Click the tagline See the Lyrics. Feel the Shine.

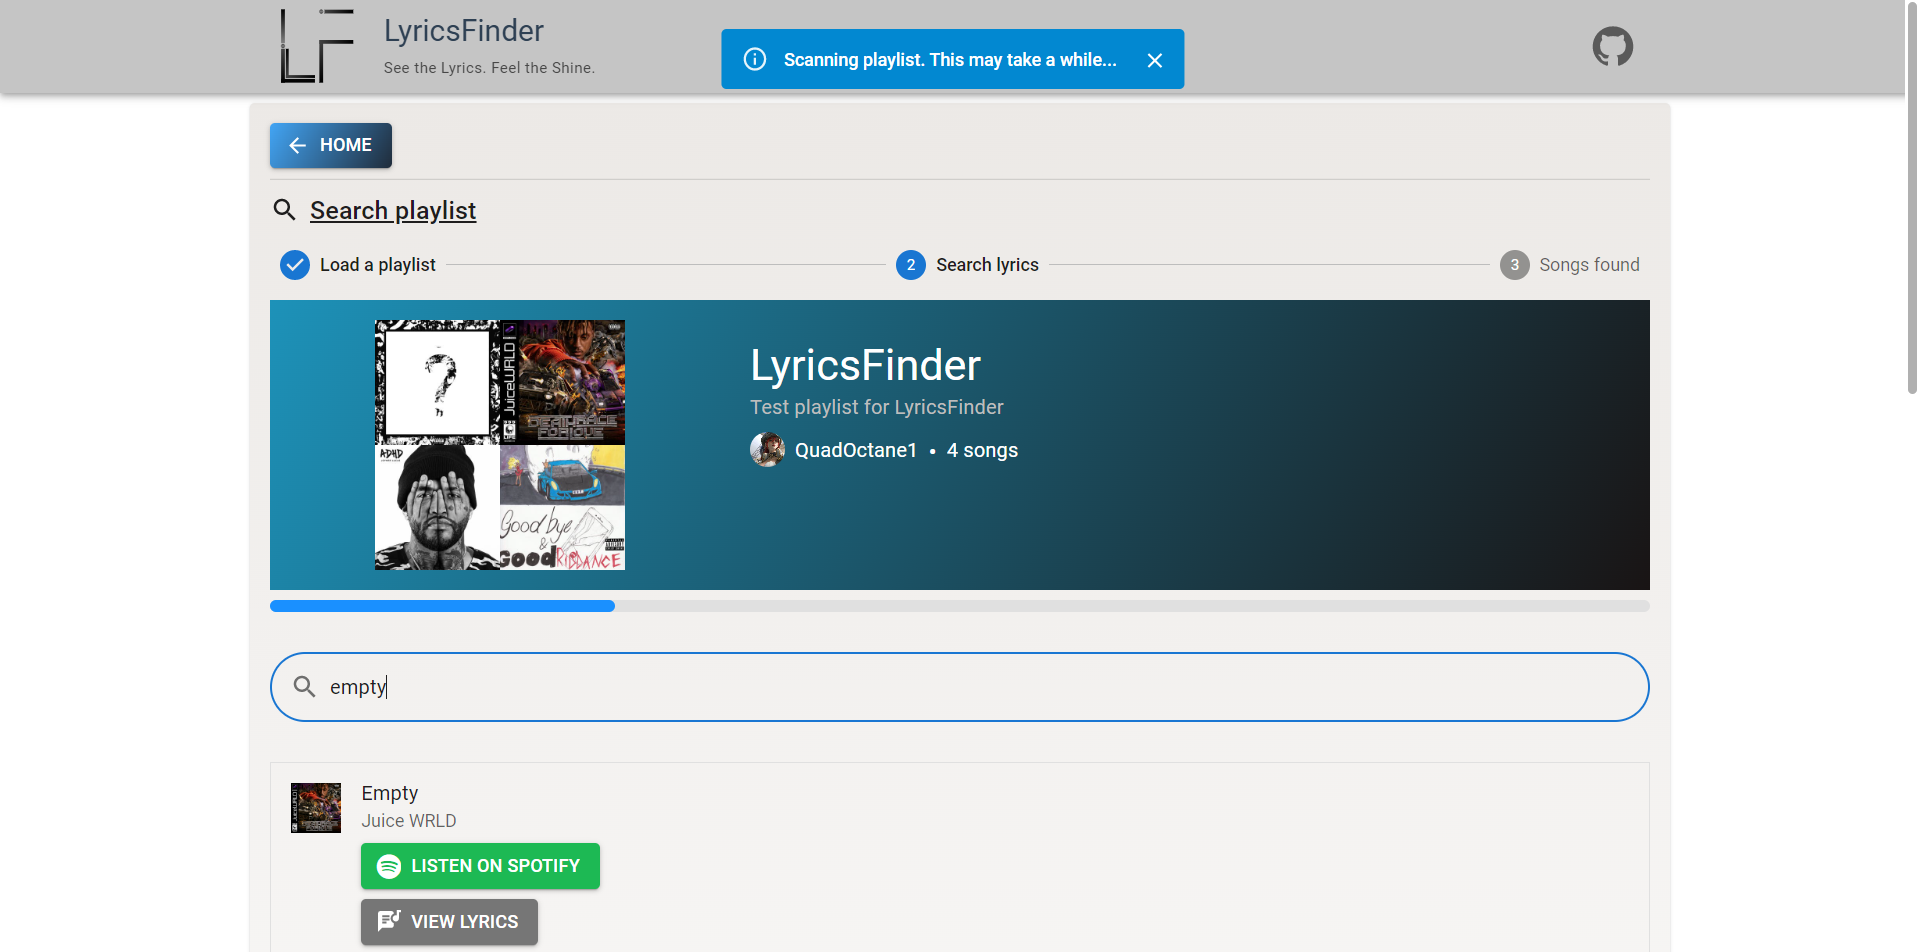tap(489, 68)
